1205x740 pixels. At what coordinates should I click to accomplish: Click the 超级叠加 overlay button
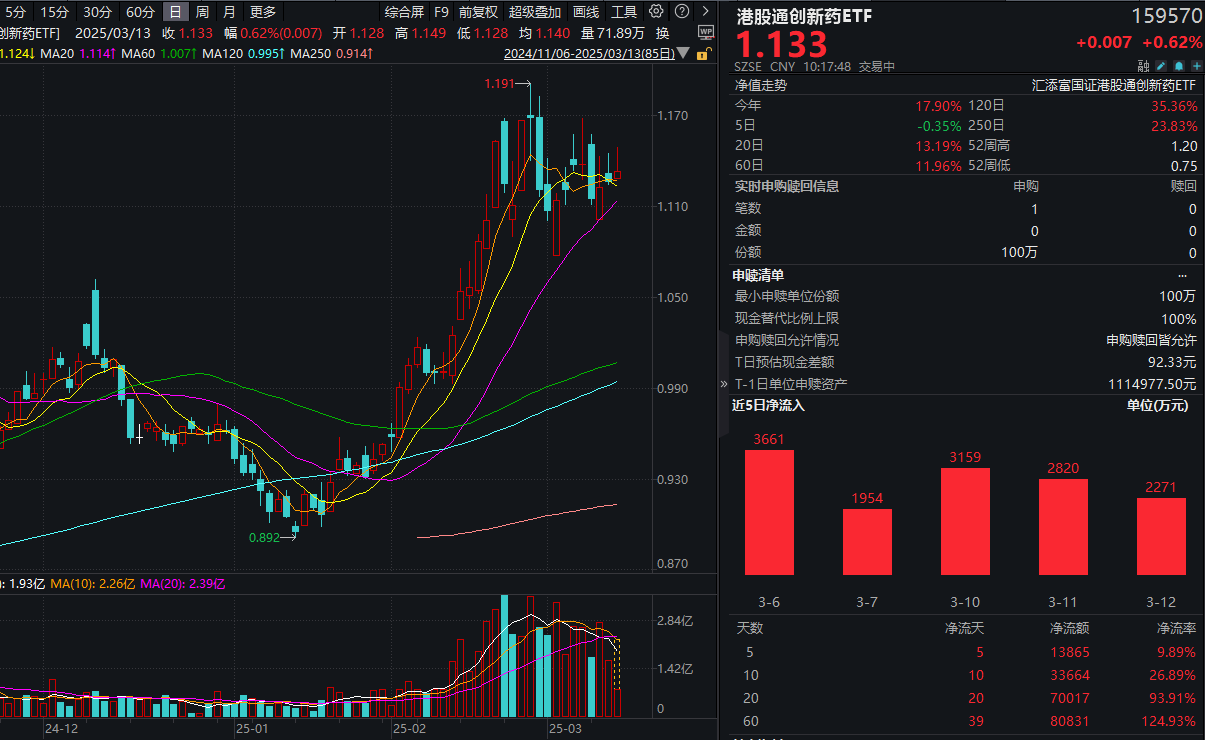click(535, 12)
